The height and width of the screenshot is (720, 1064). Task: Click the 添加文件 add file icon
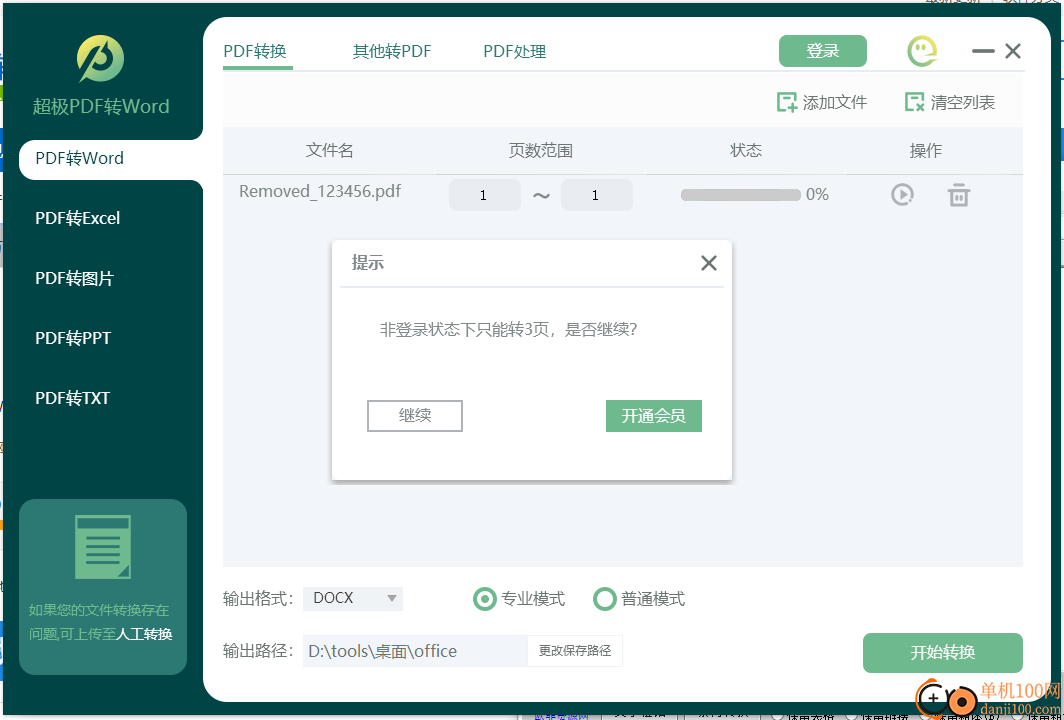pos(786,102)
